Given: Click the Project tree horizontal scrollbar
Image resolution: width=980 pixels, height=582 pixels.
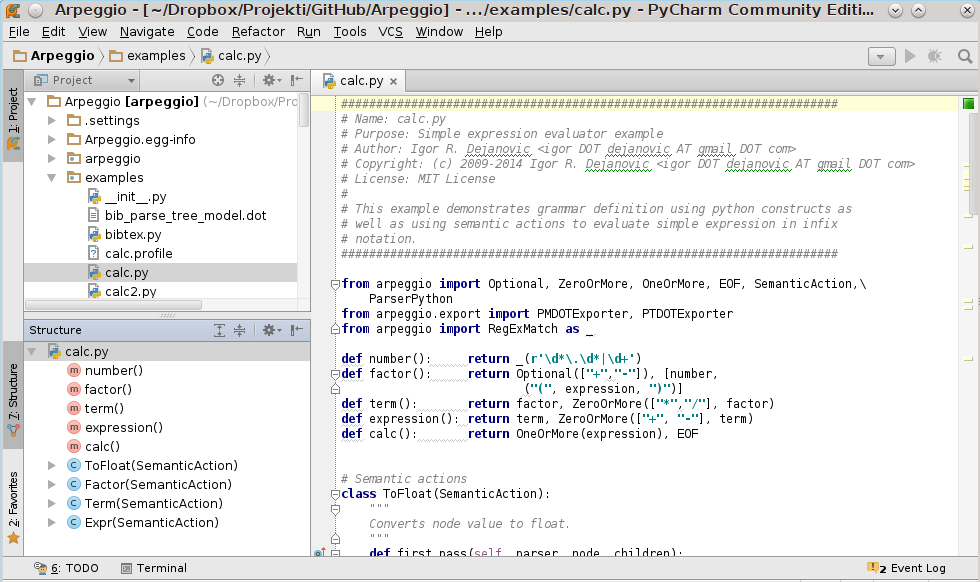Looking at the screenshot, I should coord(113,305).
